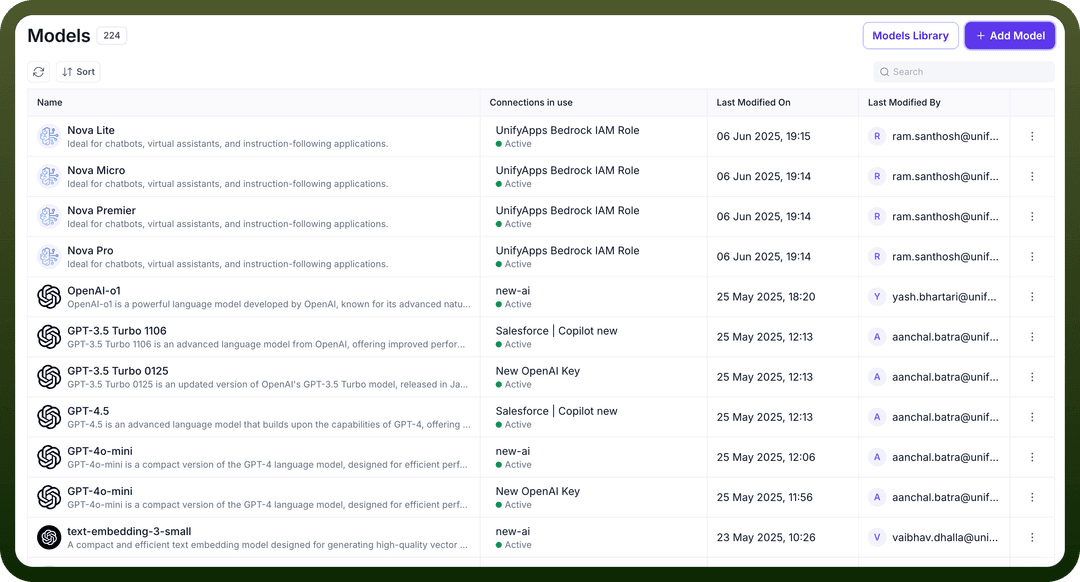Open the three-dot menu for GPT-3.5 Turbo 1106

coord(1032,337)
